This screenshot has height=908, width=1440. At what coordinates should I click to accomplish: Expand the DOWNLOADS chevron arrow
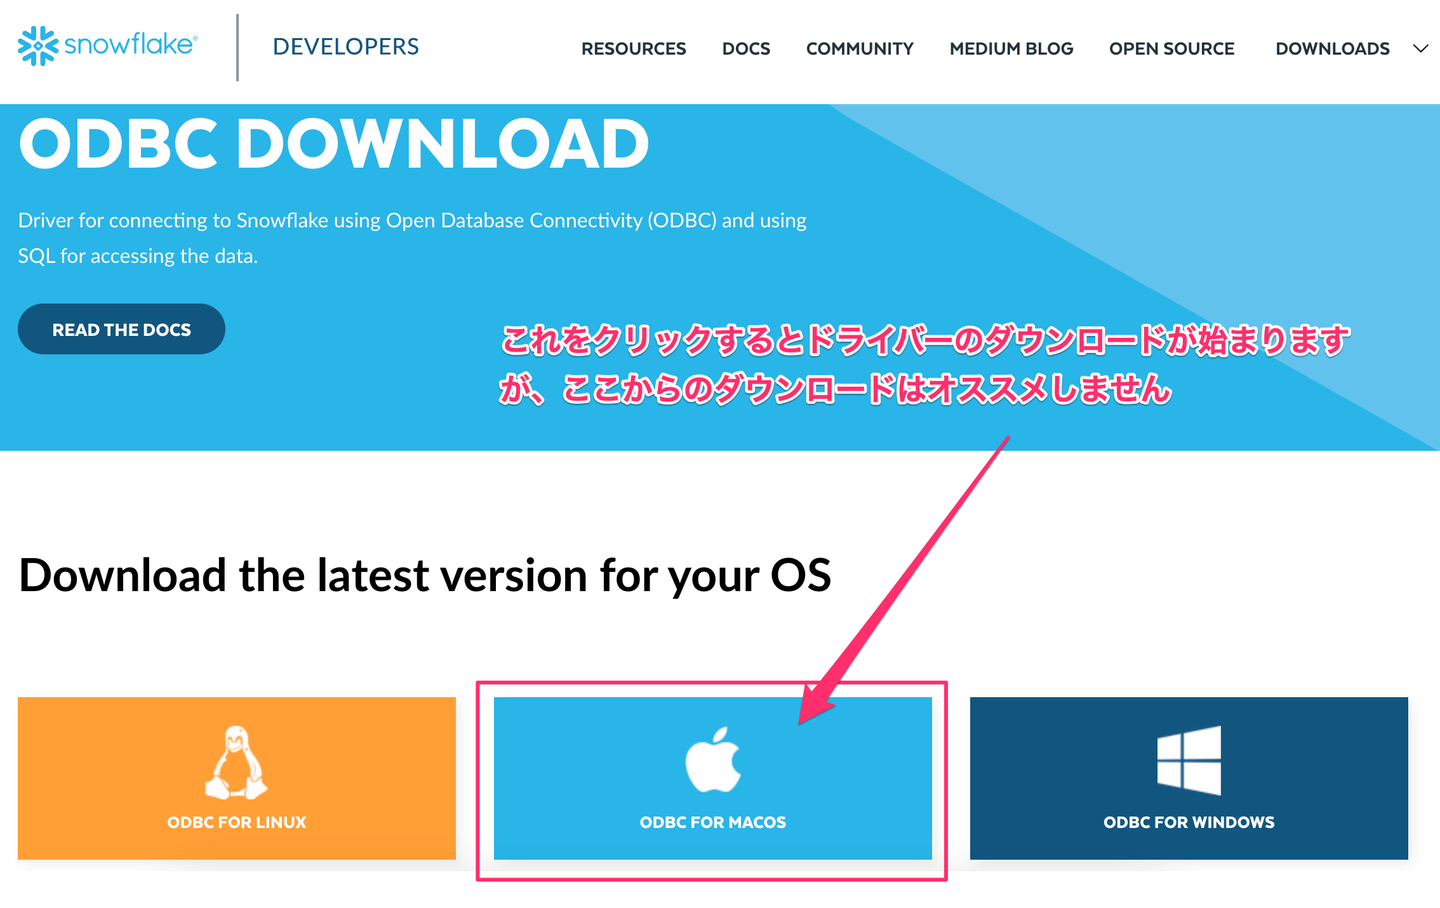(1420, 48)
